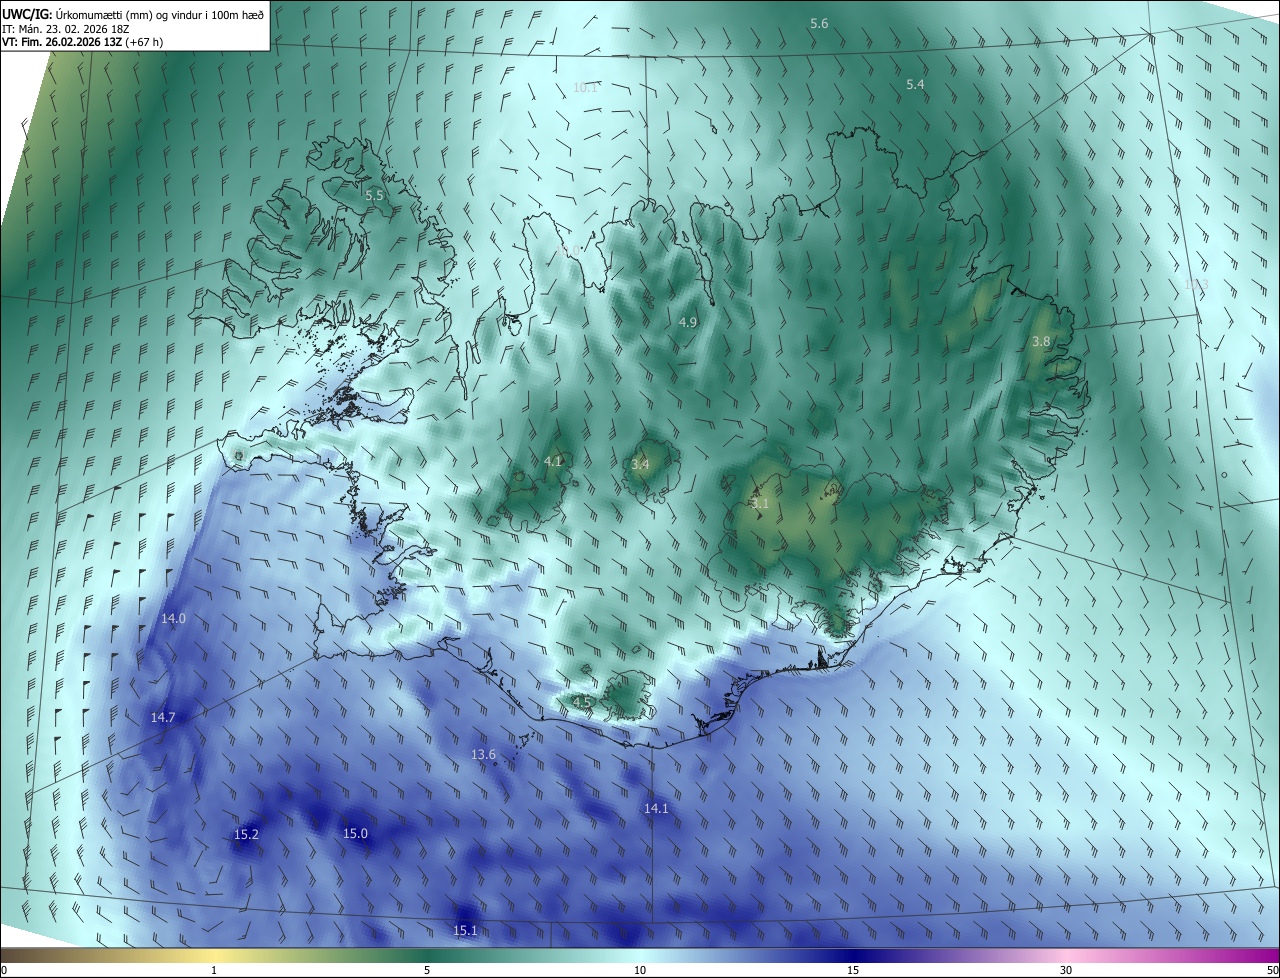1280x978 pixels.
Task: Click the 3.4 value label on glacier
Action: point(640,464)
